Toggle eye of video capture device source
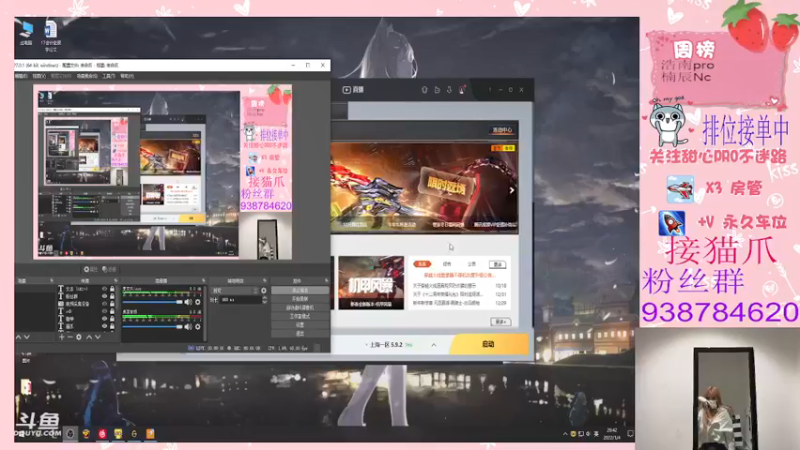 pyautogui.click(x=104, y=304)
